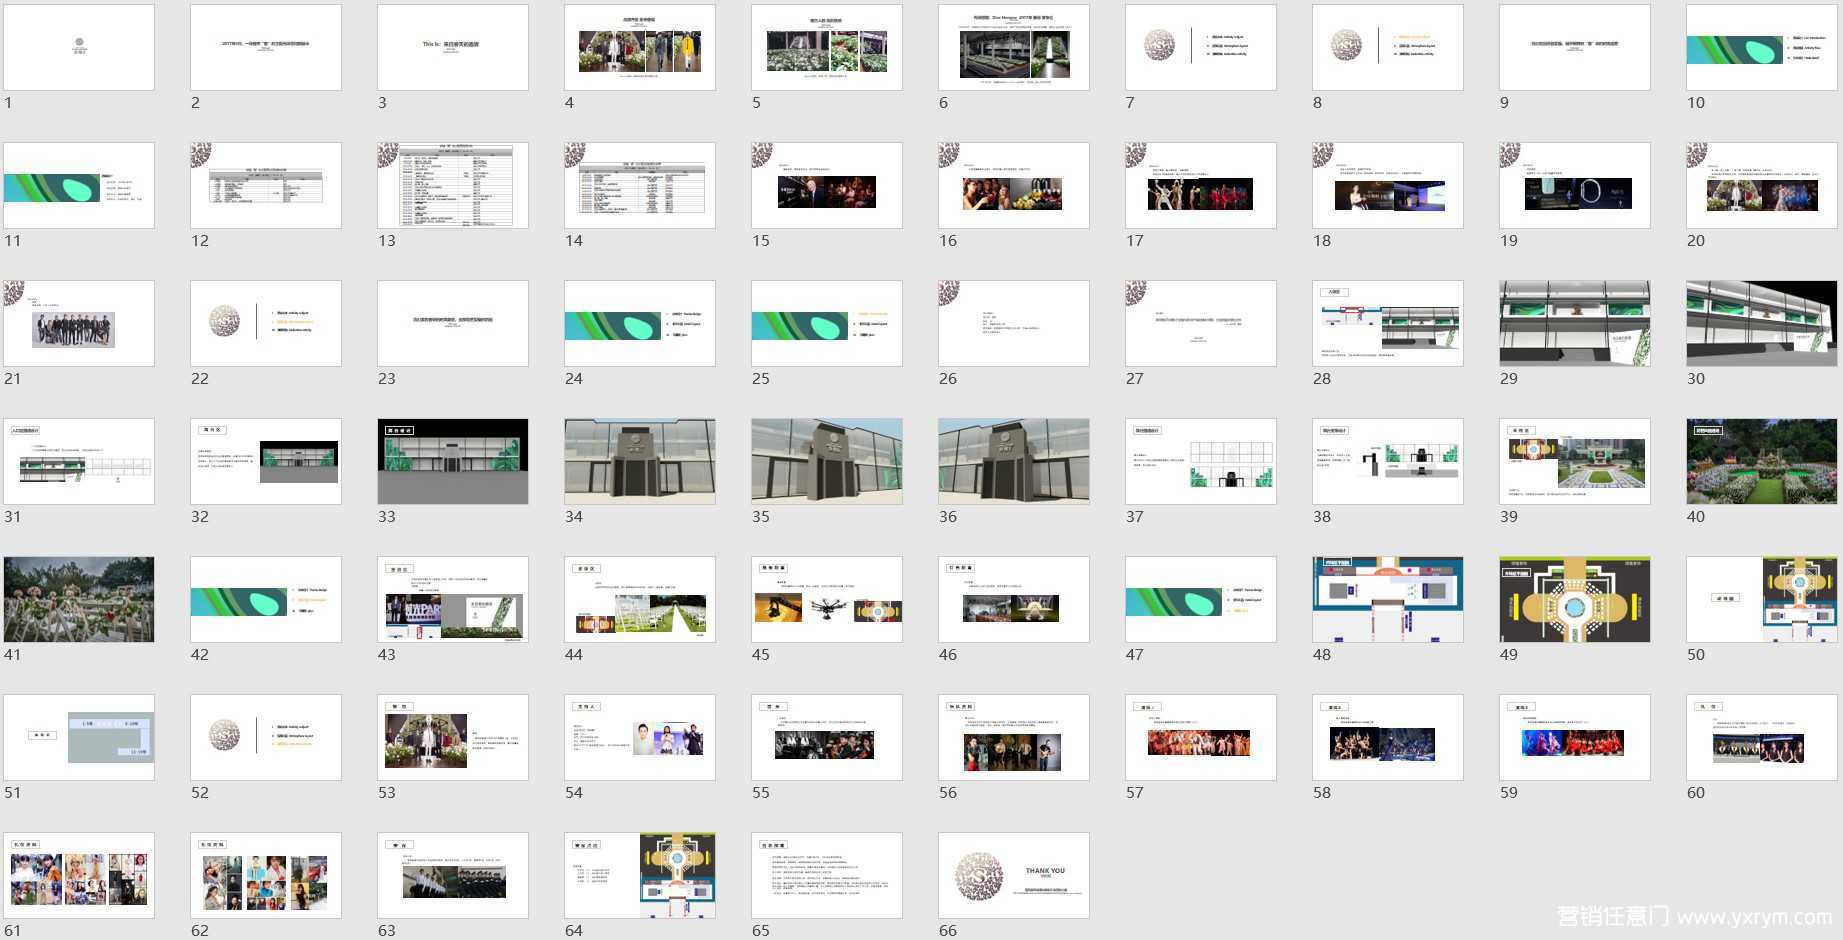1843x940 pixels.
Task: Select slide 45 thumbnail
Action: (x=827, y=599)
